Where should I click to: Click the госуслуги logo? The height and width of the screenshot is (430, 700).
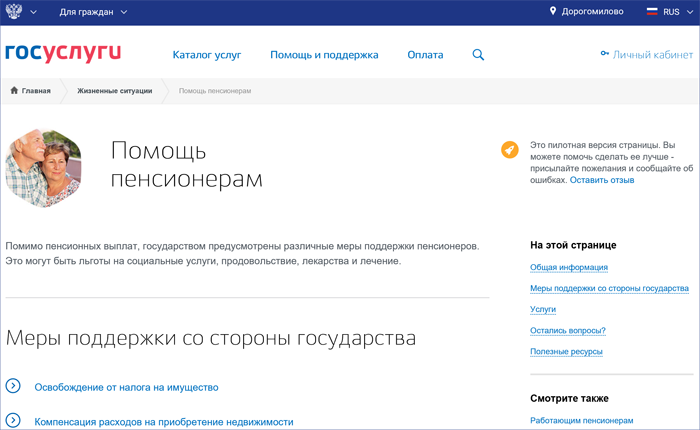pyautogui.click(x=63, y=53)
